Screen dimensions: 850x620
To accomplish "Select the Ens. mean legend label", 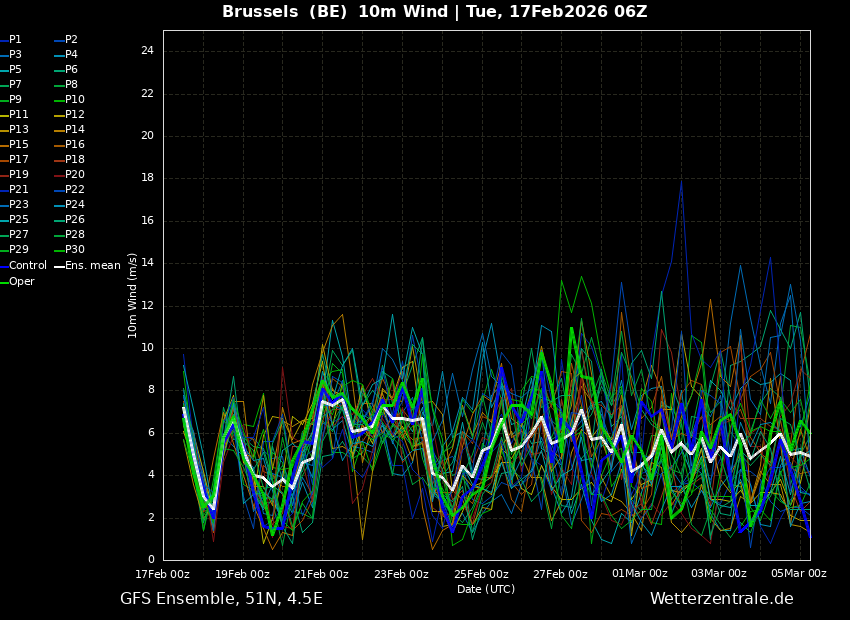I will tap(92, 266).
